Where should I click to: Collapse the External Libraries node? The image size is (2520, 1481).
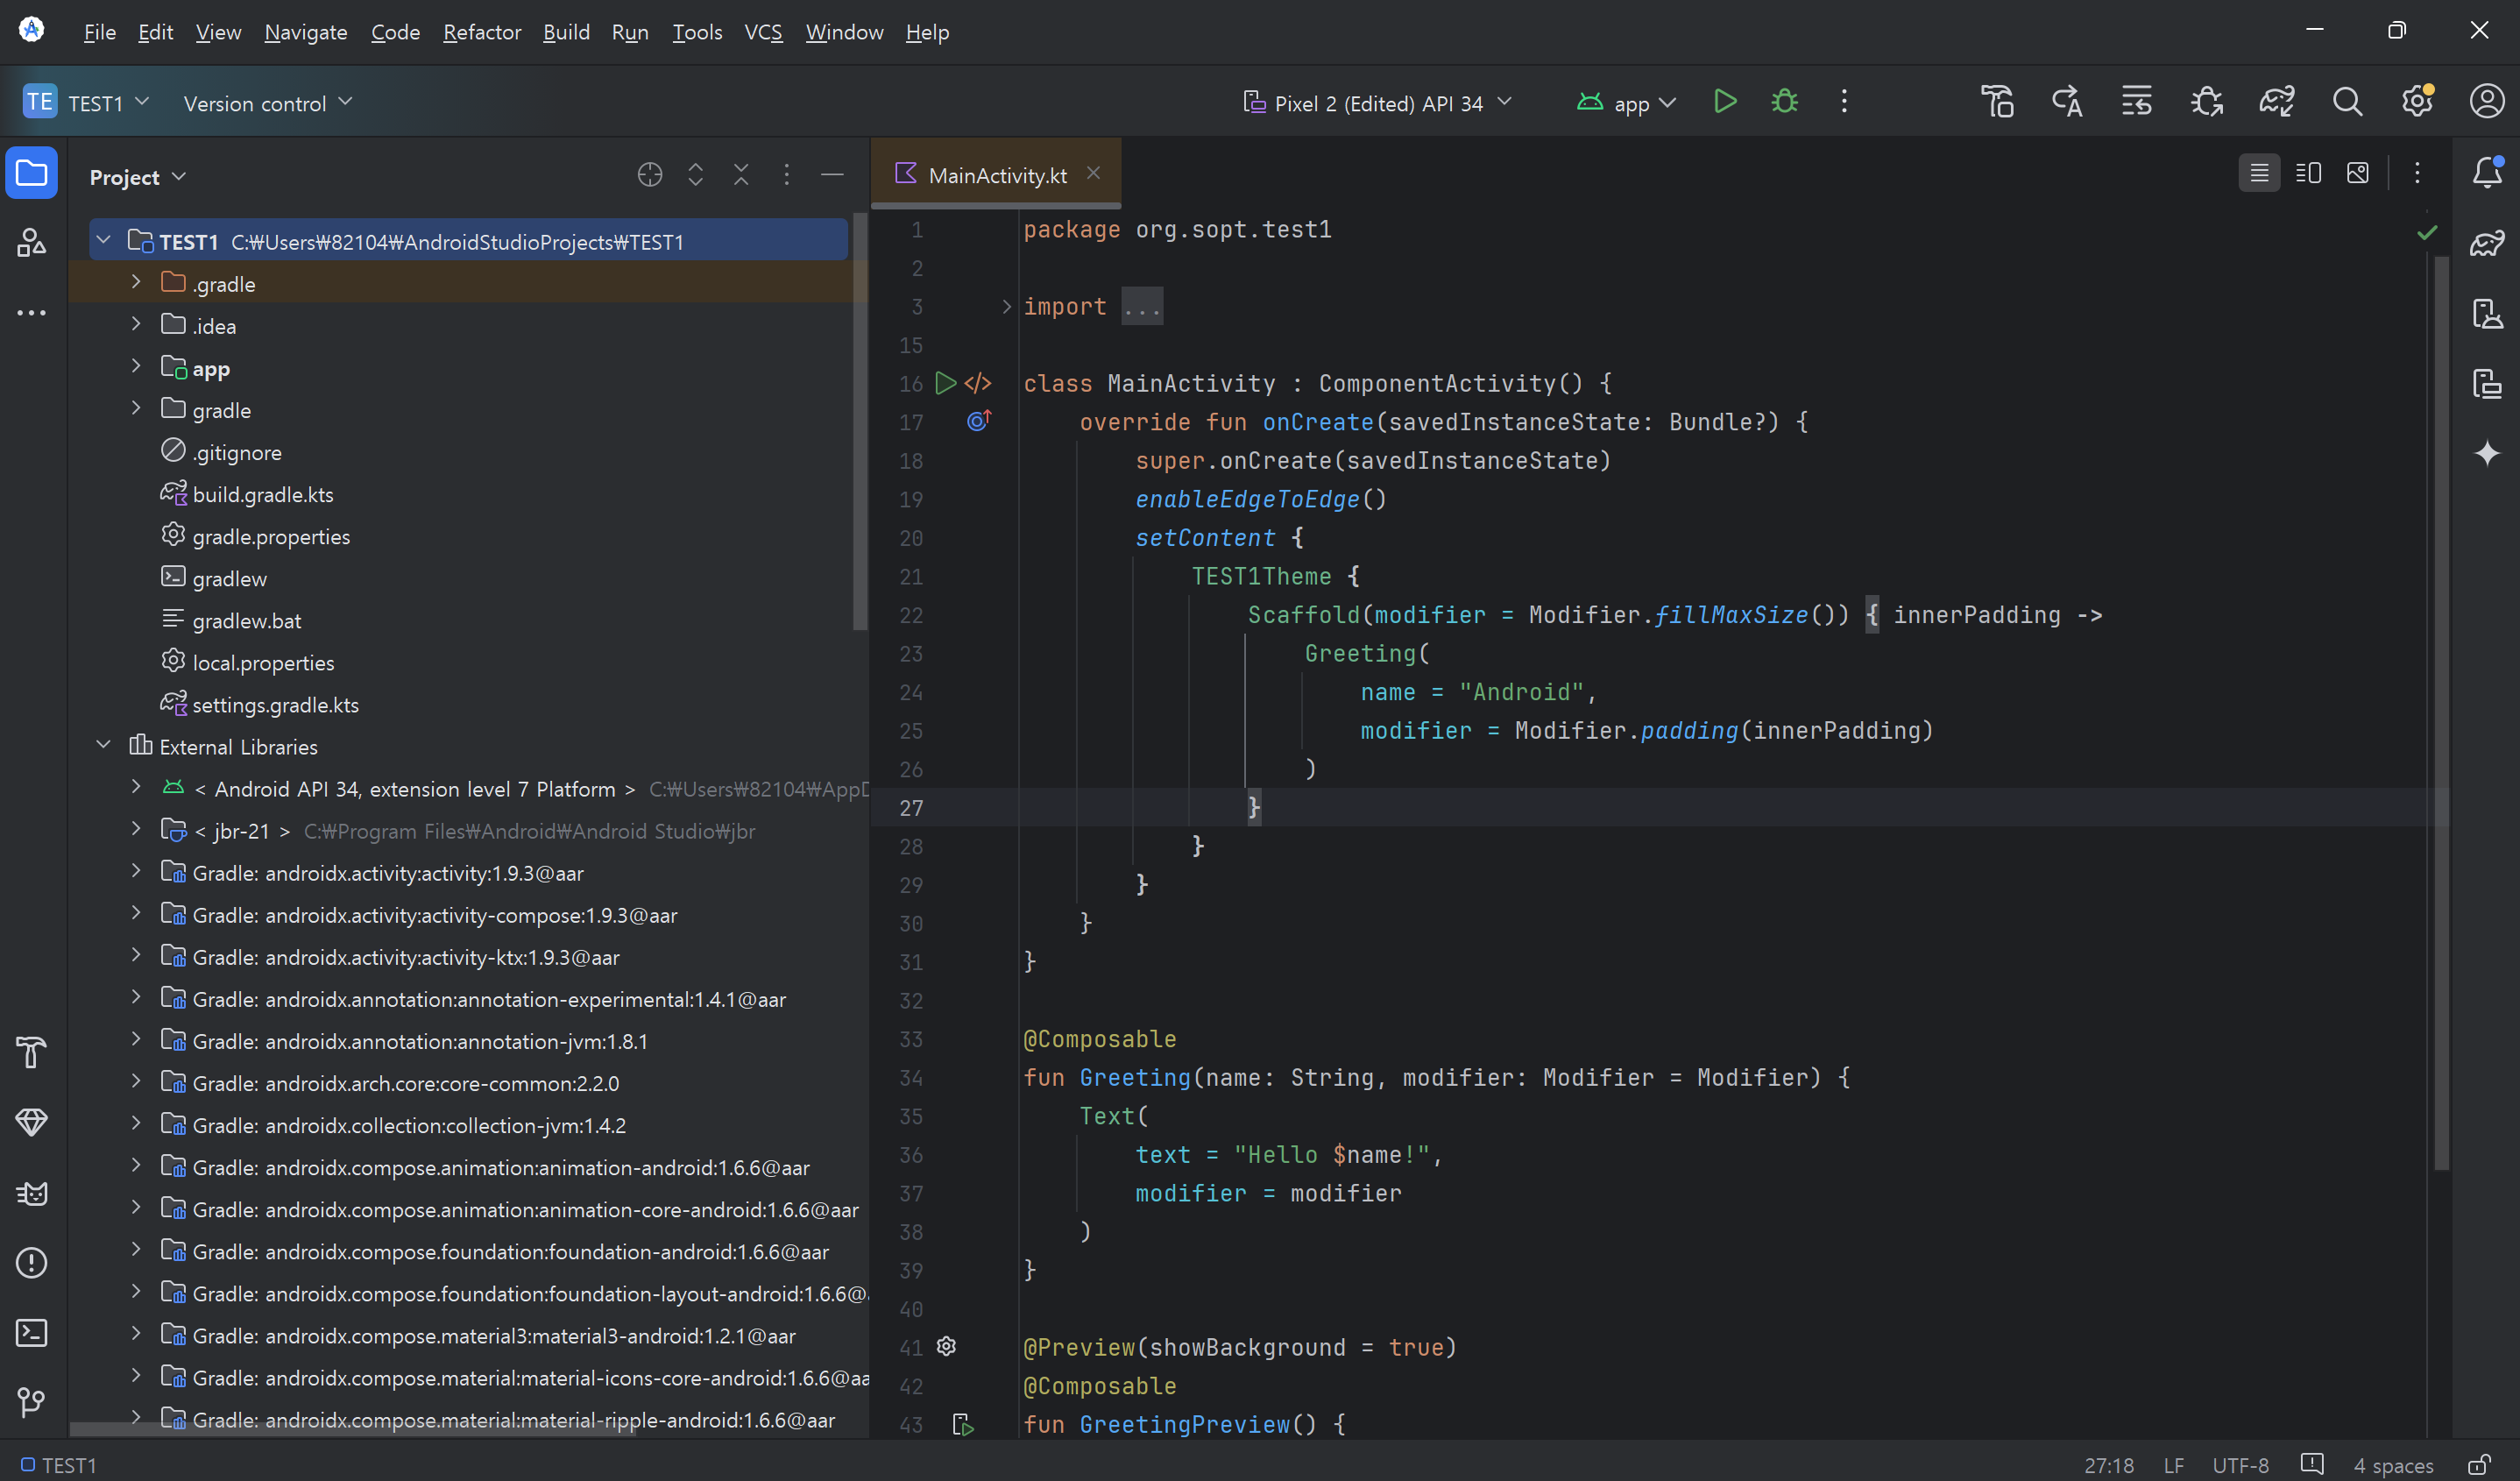pyautogui.click(x=103, y=745)
